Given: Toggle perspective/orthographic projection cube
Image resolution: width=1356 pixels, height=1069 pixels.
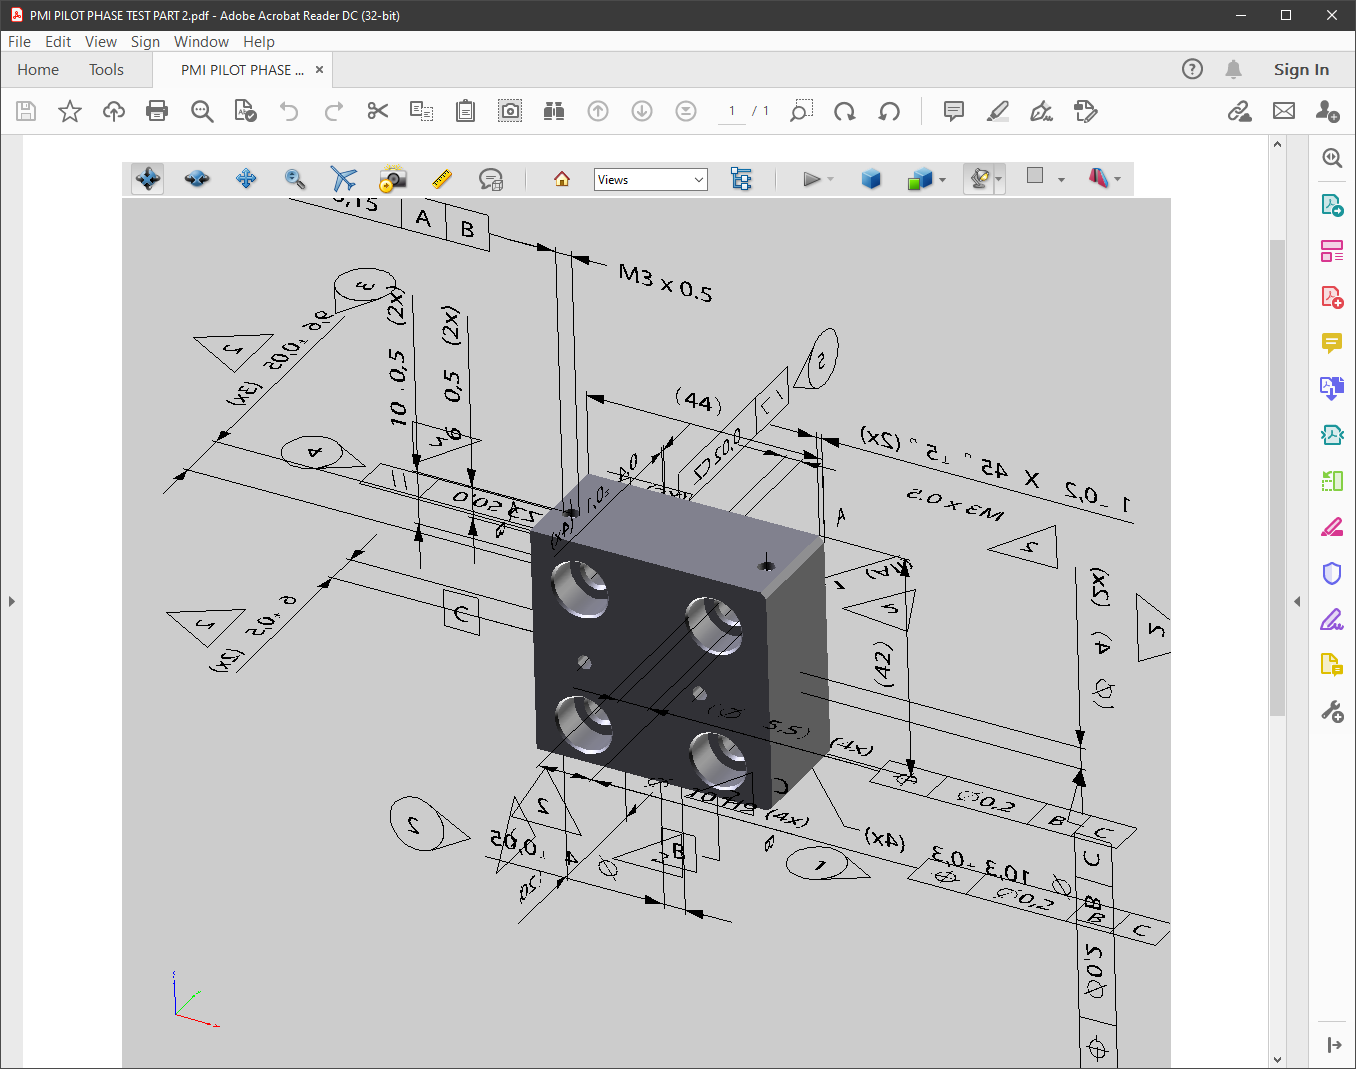Looking at the screenshot, I should point(871,179).
